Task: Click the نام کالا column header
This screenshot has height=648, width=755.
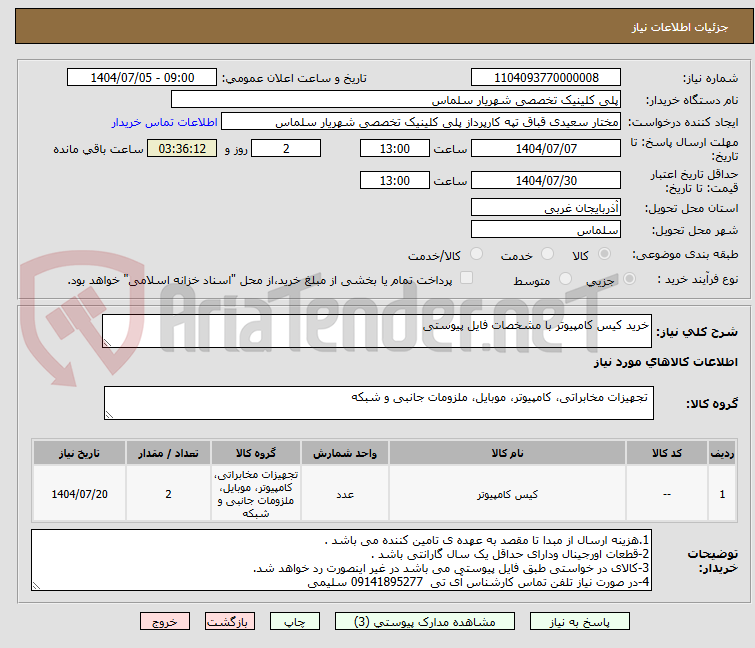Action: 507,453
